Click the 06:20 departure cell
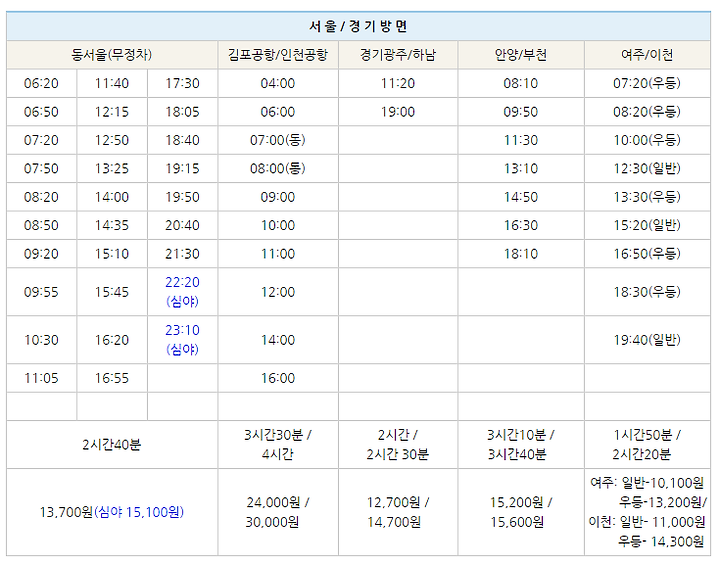The width and height of the screenshot is (720, 565). pos(41,83)
